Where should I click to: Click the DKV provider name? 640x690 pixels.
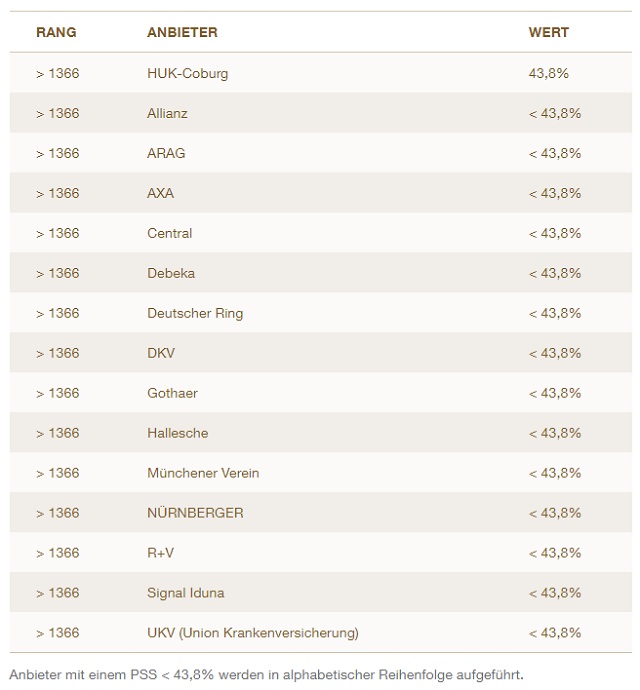click(161, 353)
